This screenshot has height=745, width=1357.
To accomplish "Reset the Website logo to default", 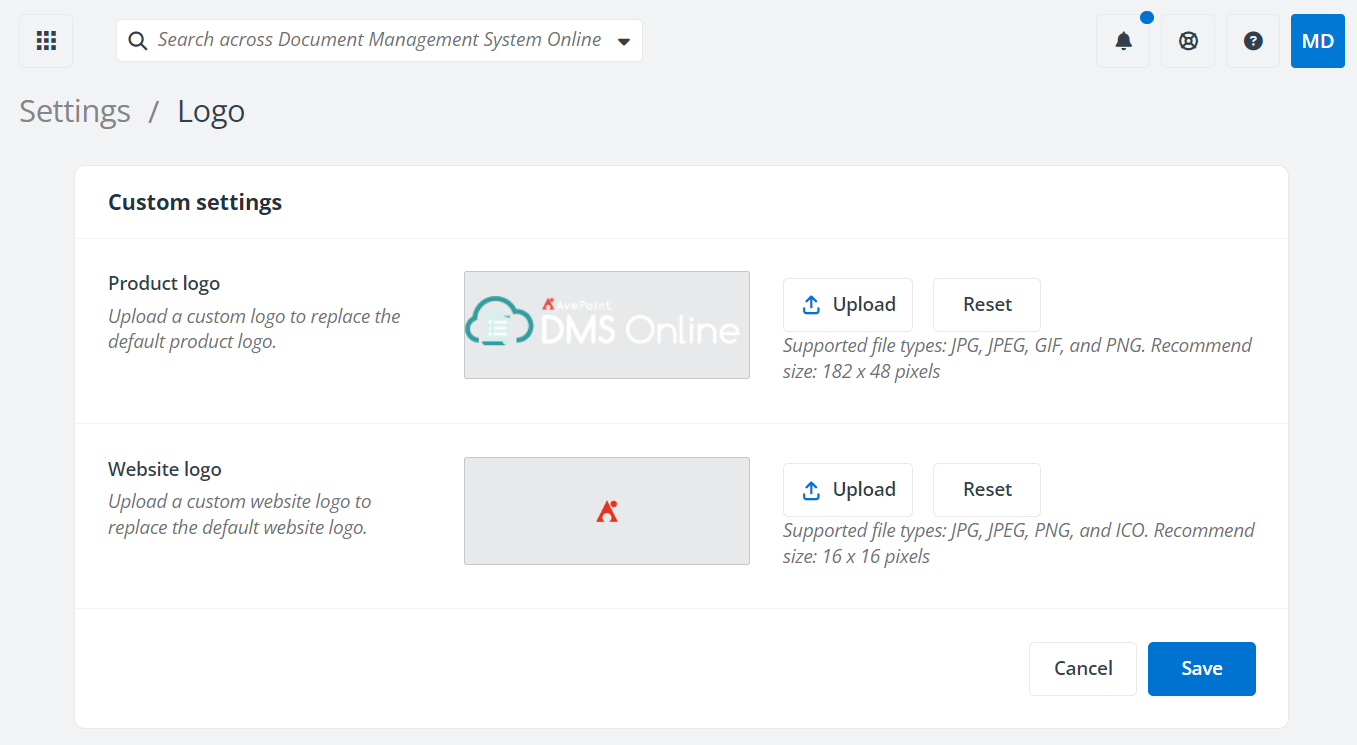I will [986, 489].
